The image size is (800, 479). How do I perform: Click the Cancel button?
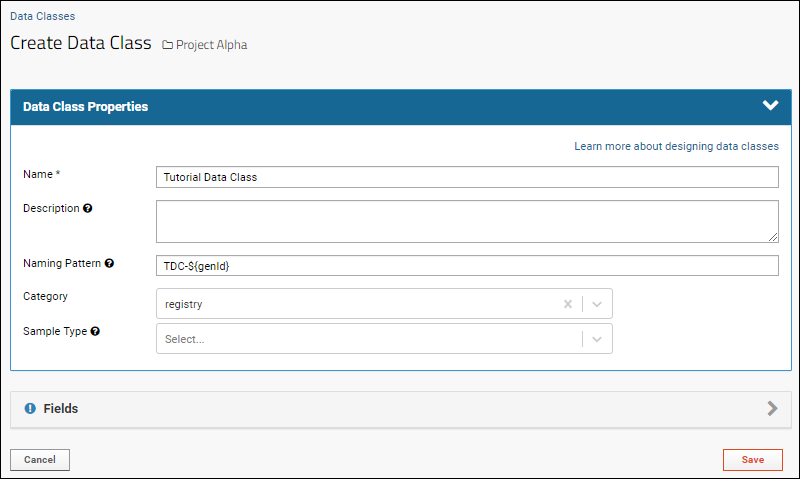40,460
